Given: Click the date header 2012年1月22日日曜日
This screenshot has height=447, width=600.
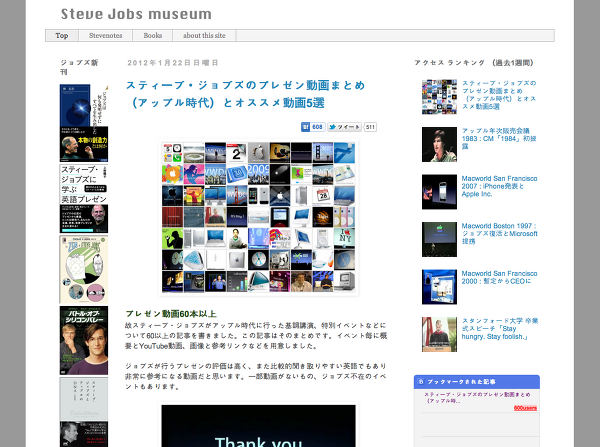Looking at the screenshot, I should [x=173, y=63].
